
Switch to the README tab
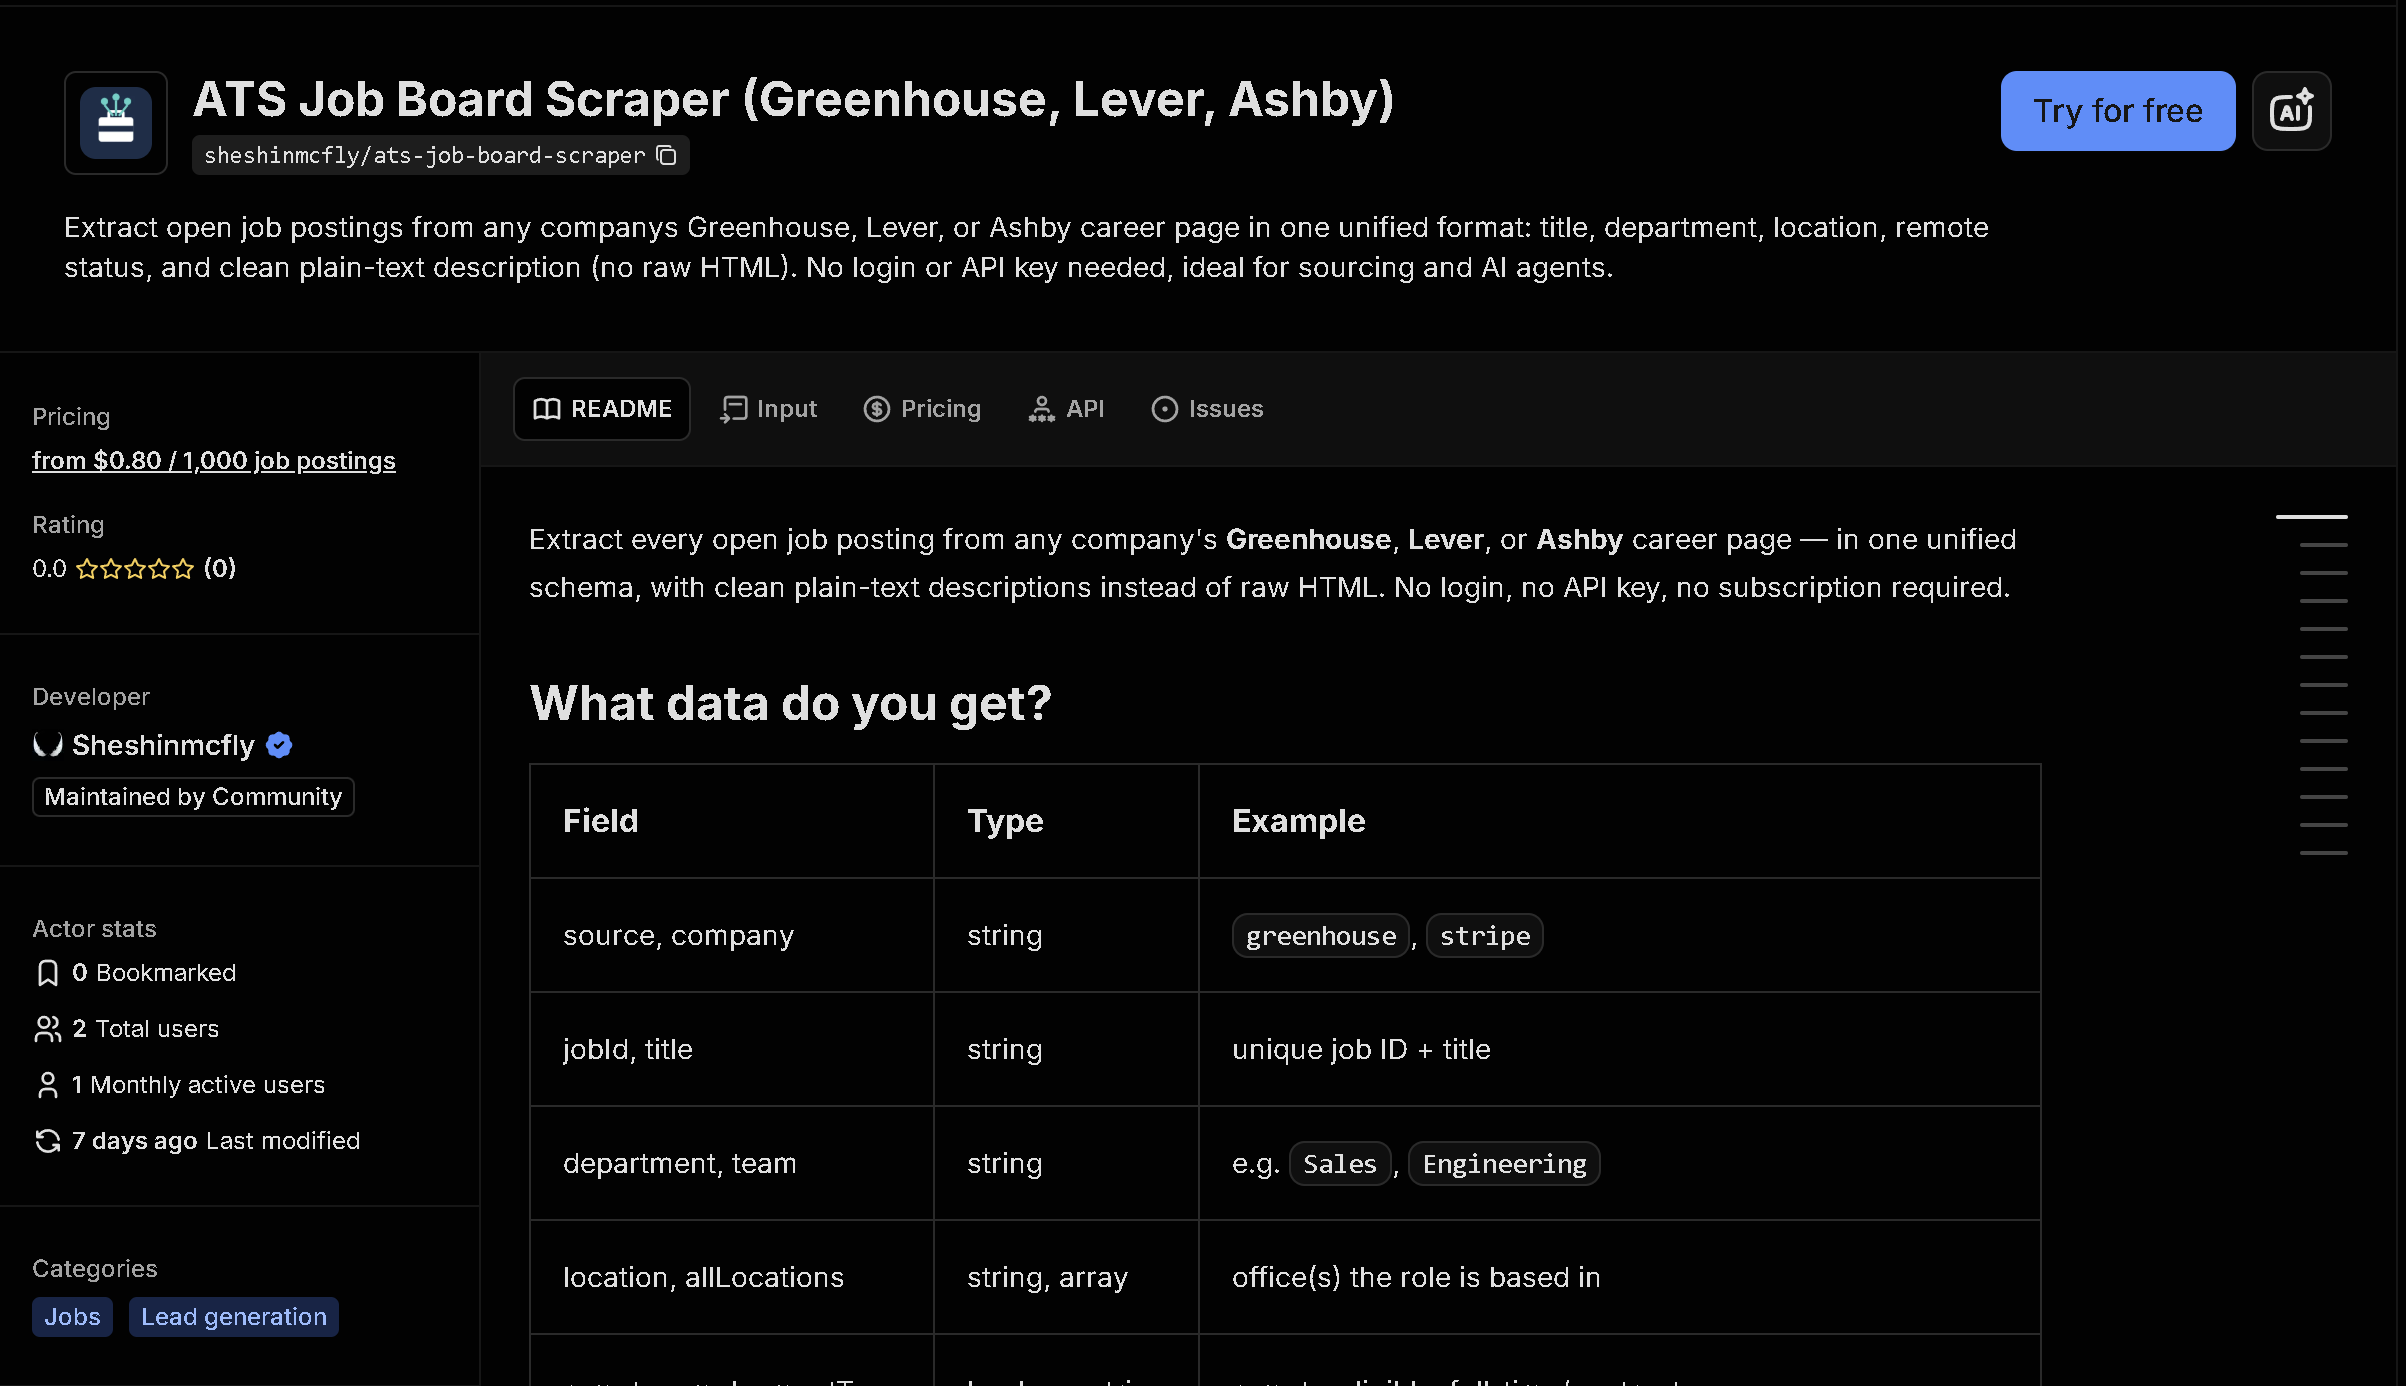[602, 409]
